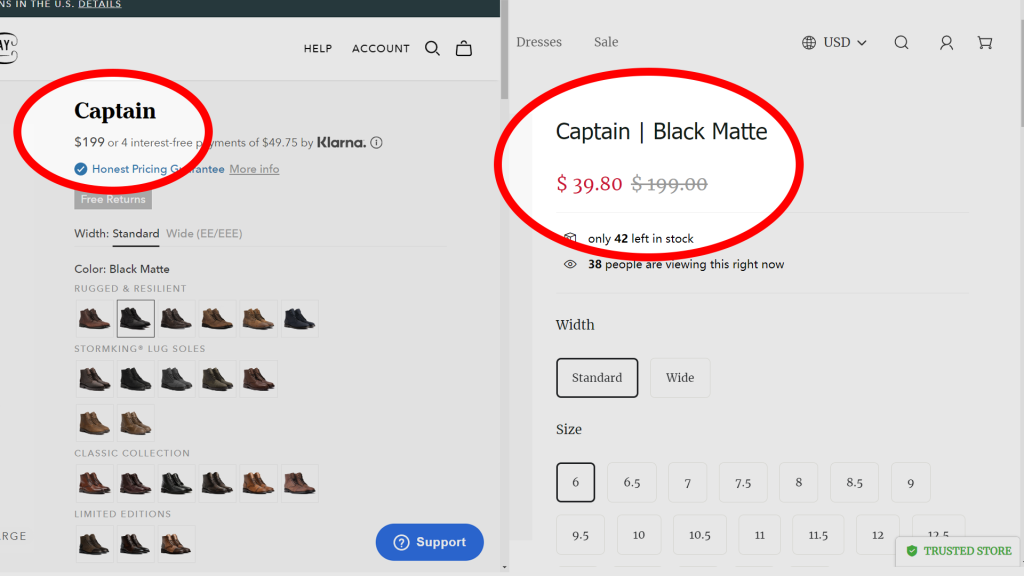Follow the DETAILS link in top banner
The image size is (1024, 576).
pyautogui.click(x=100, y=4)
